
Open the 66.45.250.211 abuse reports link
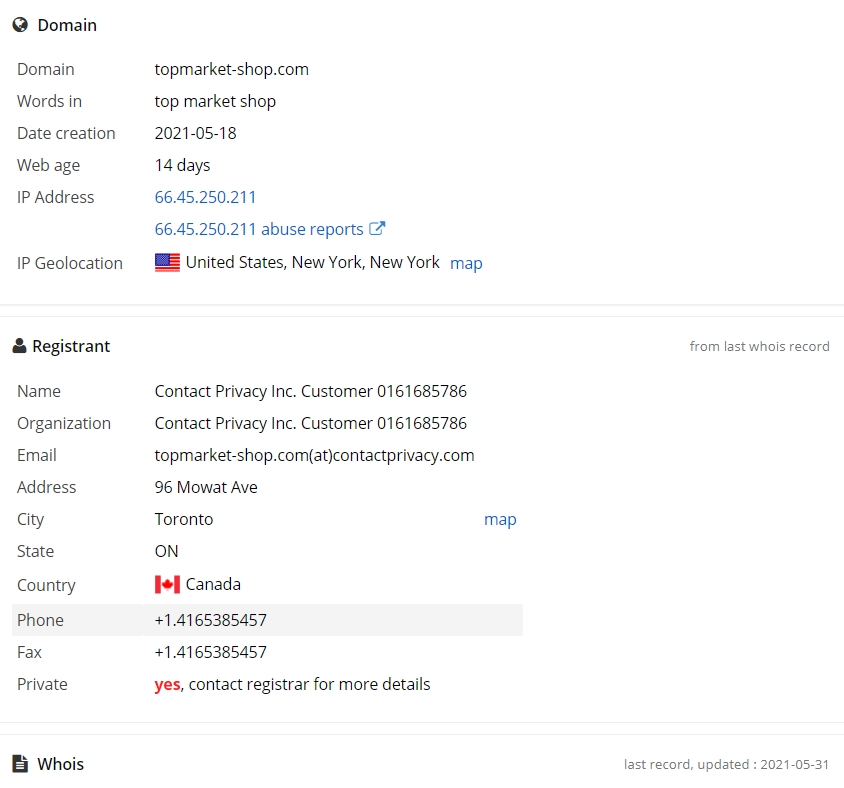259,229
